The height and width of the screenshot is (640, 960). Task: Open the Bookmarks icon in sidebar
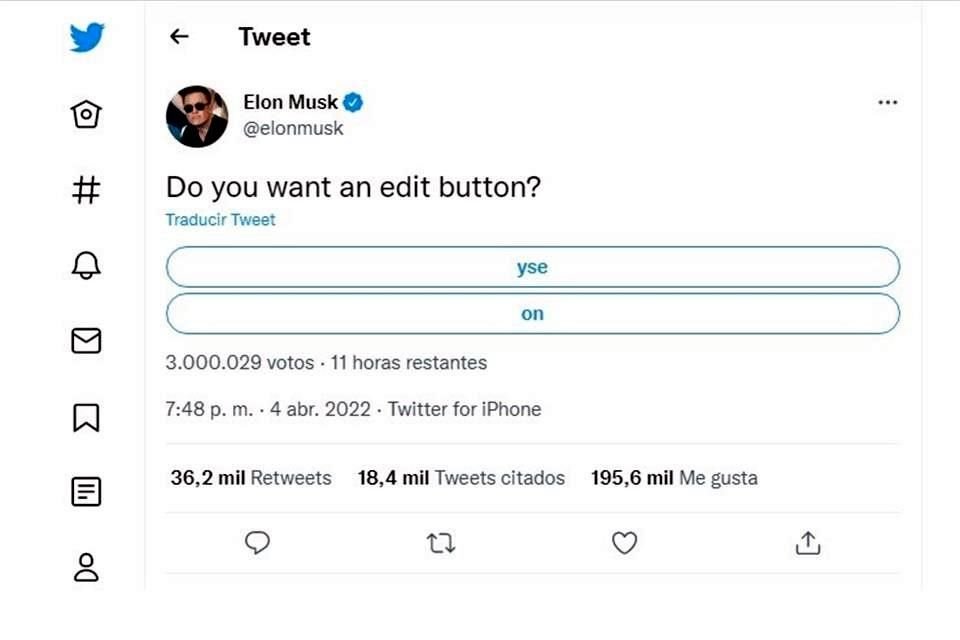tap(87, 417)
